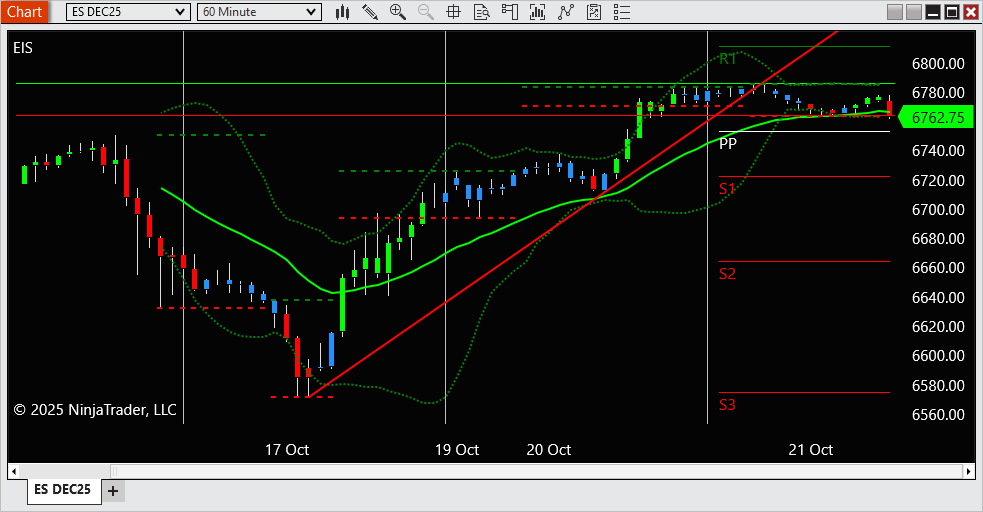This screenshot has width=983, height=512.
Task: Click the zoom in magnifier icon
Action: [397, 12]
